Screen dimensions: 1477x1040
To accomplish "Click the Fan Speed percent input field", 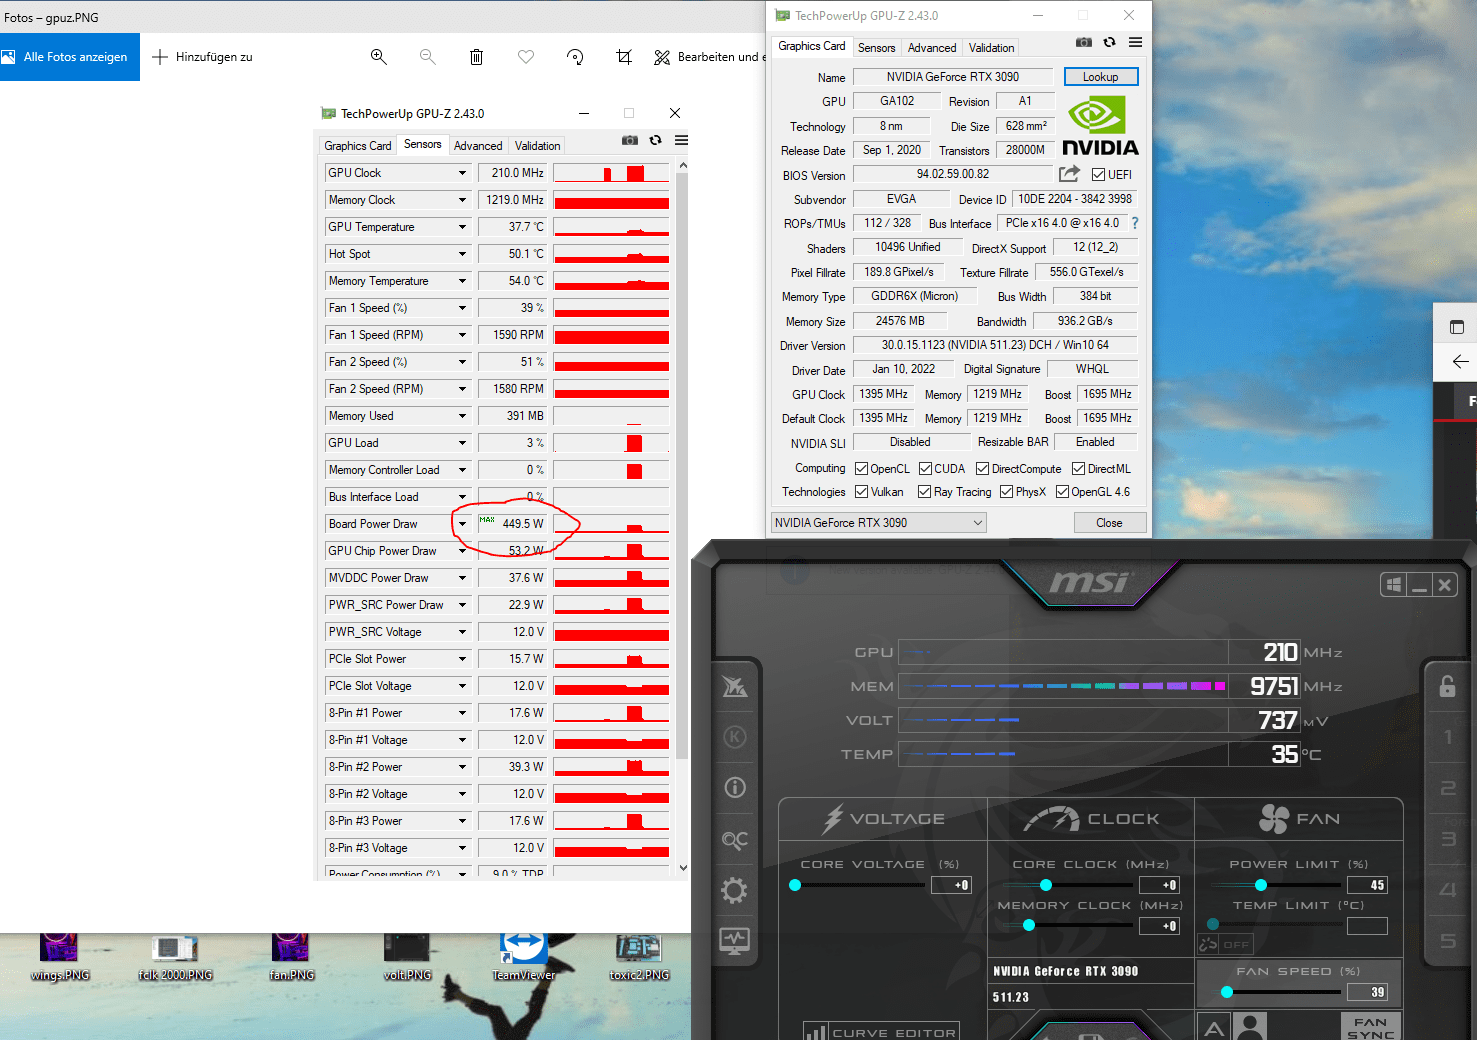I will point(1367,992).
